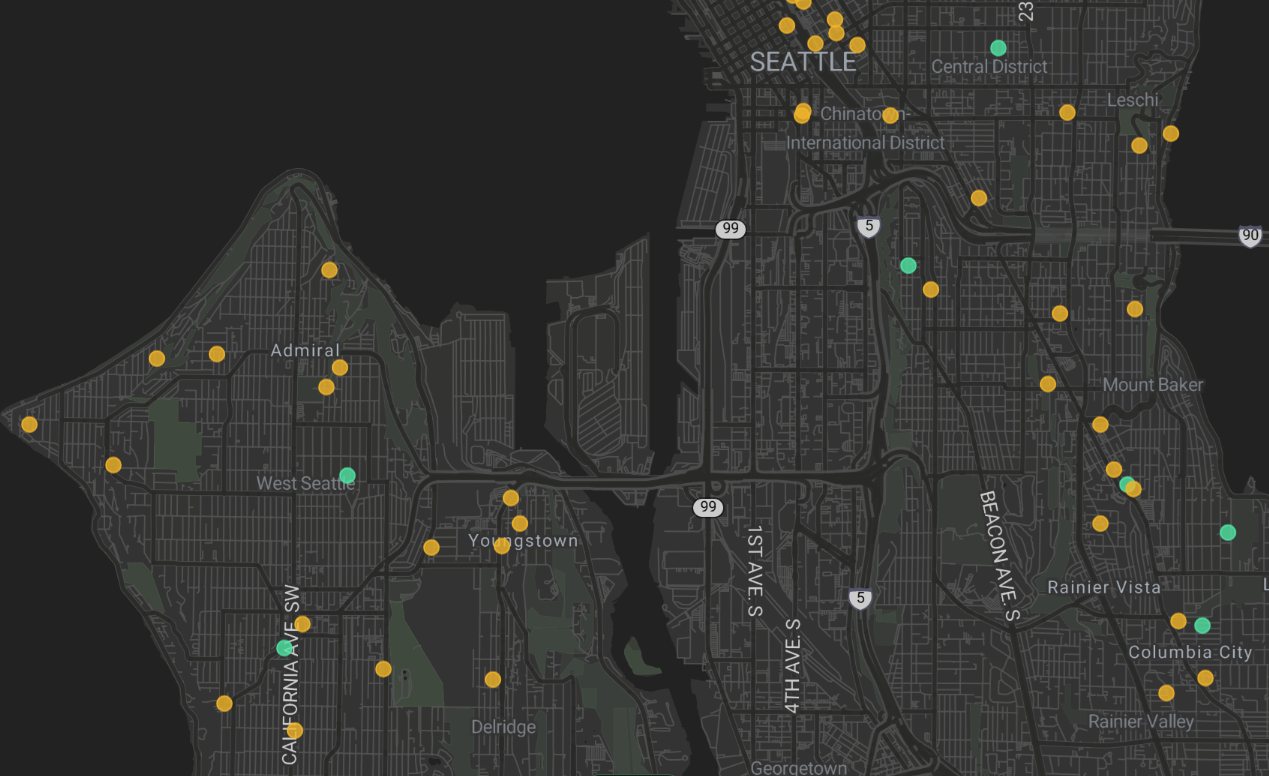Click the northern Interstate 5 highway shield
The image size is (1269, 776).
pos(869,227)
